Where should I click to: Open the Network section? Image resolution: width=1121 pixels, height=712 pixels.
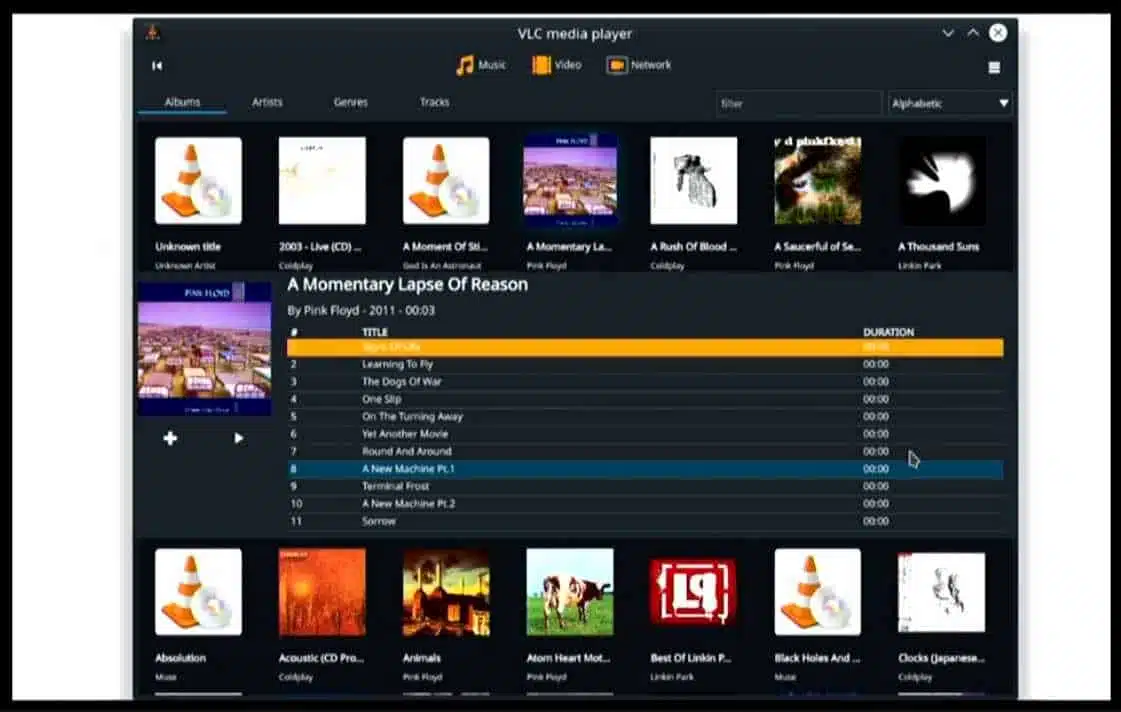pyautogui.click(x=638, y=65)
